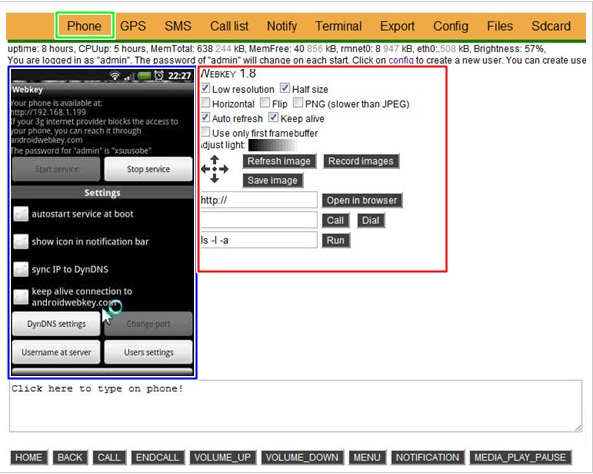593x474 pixels.
Task: Click the BACK key button
Action: tap(70, 457)
